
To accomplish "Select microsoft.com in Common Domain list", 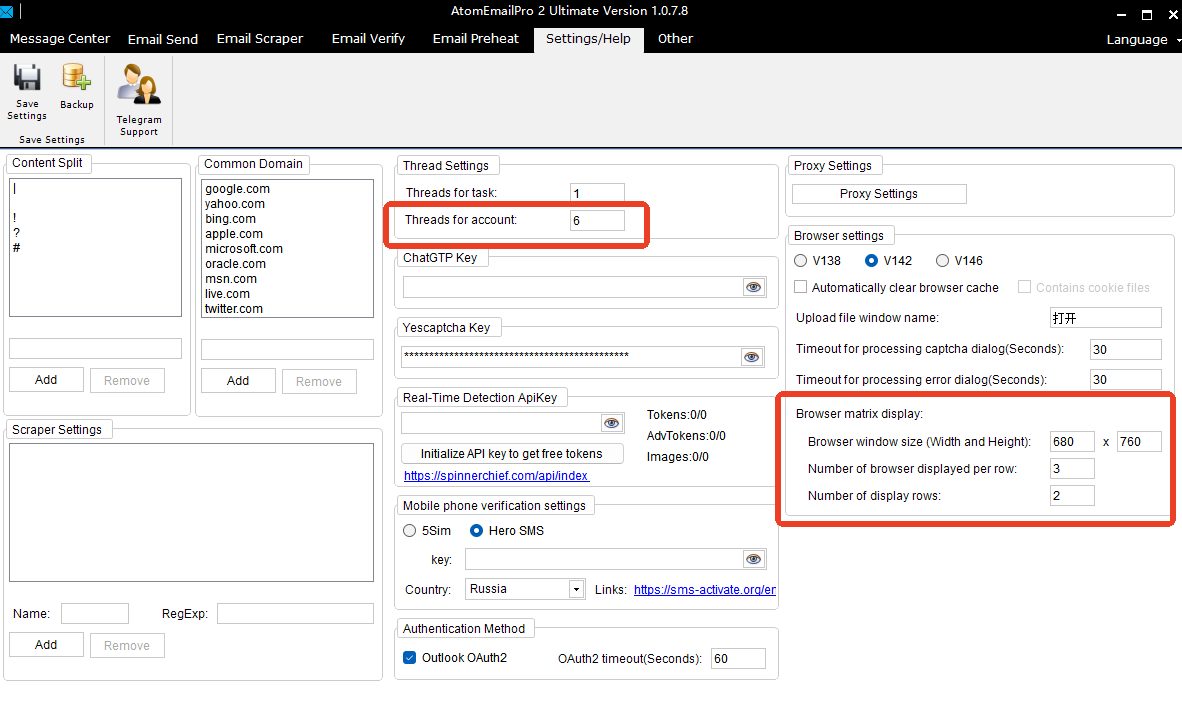I will pos(244,249).
